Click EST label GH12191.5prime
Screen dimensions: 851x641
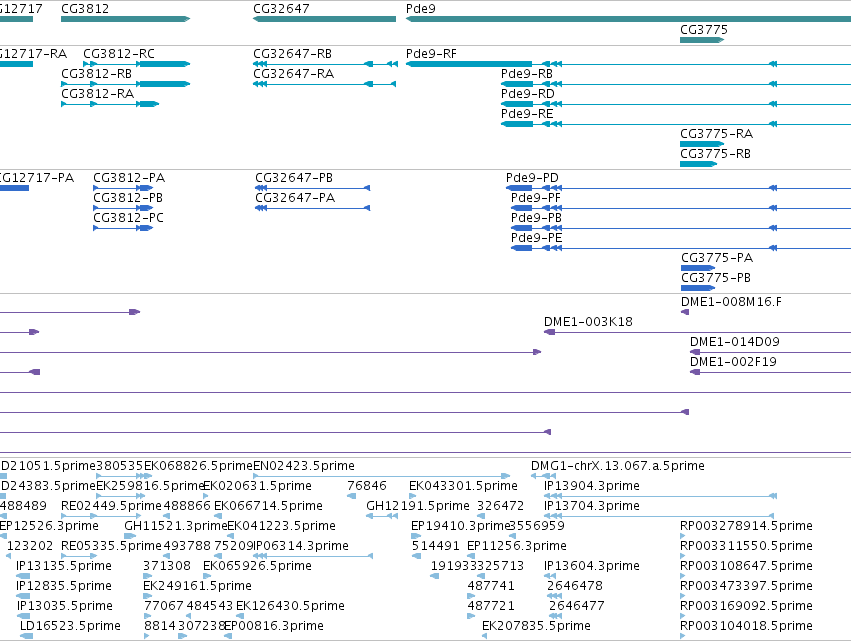pyautogui.click(x=418, y=506)
